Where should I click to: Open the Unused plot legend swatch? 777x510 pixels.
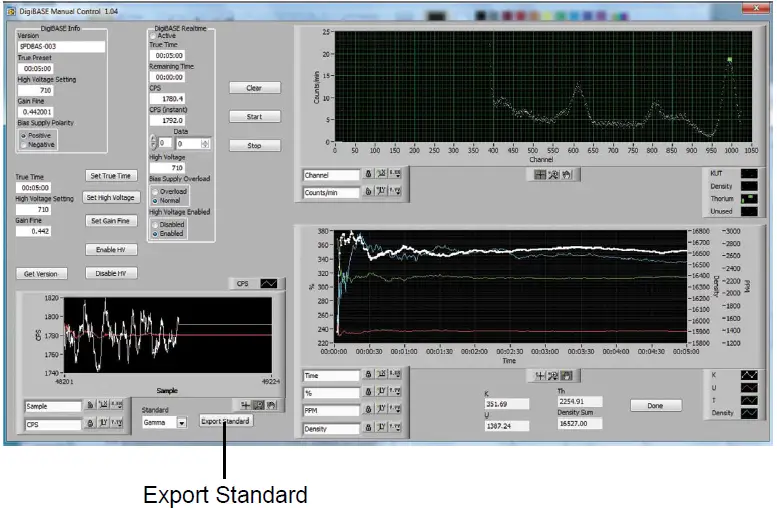(x=749, y=211)
